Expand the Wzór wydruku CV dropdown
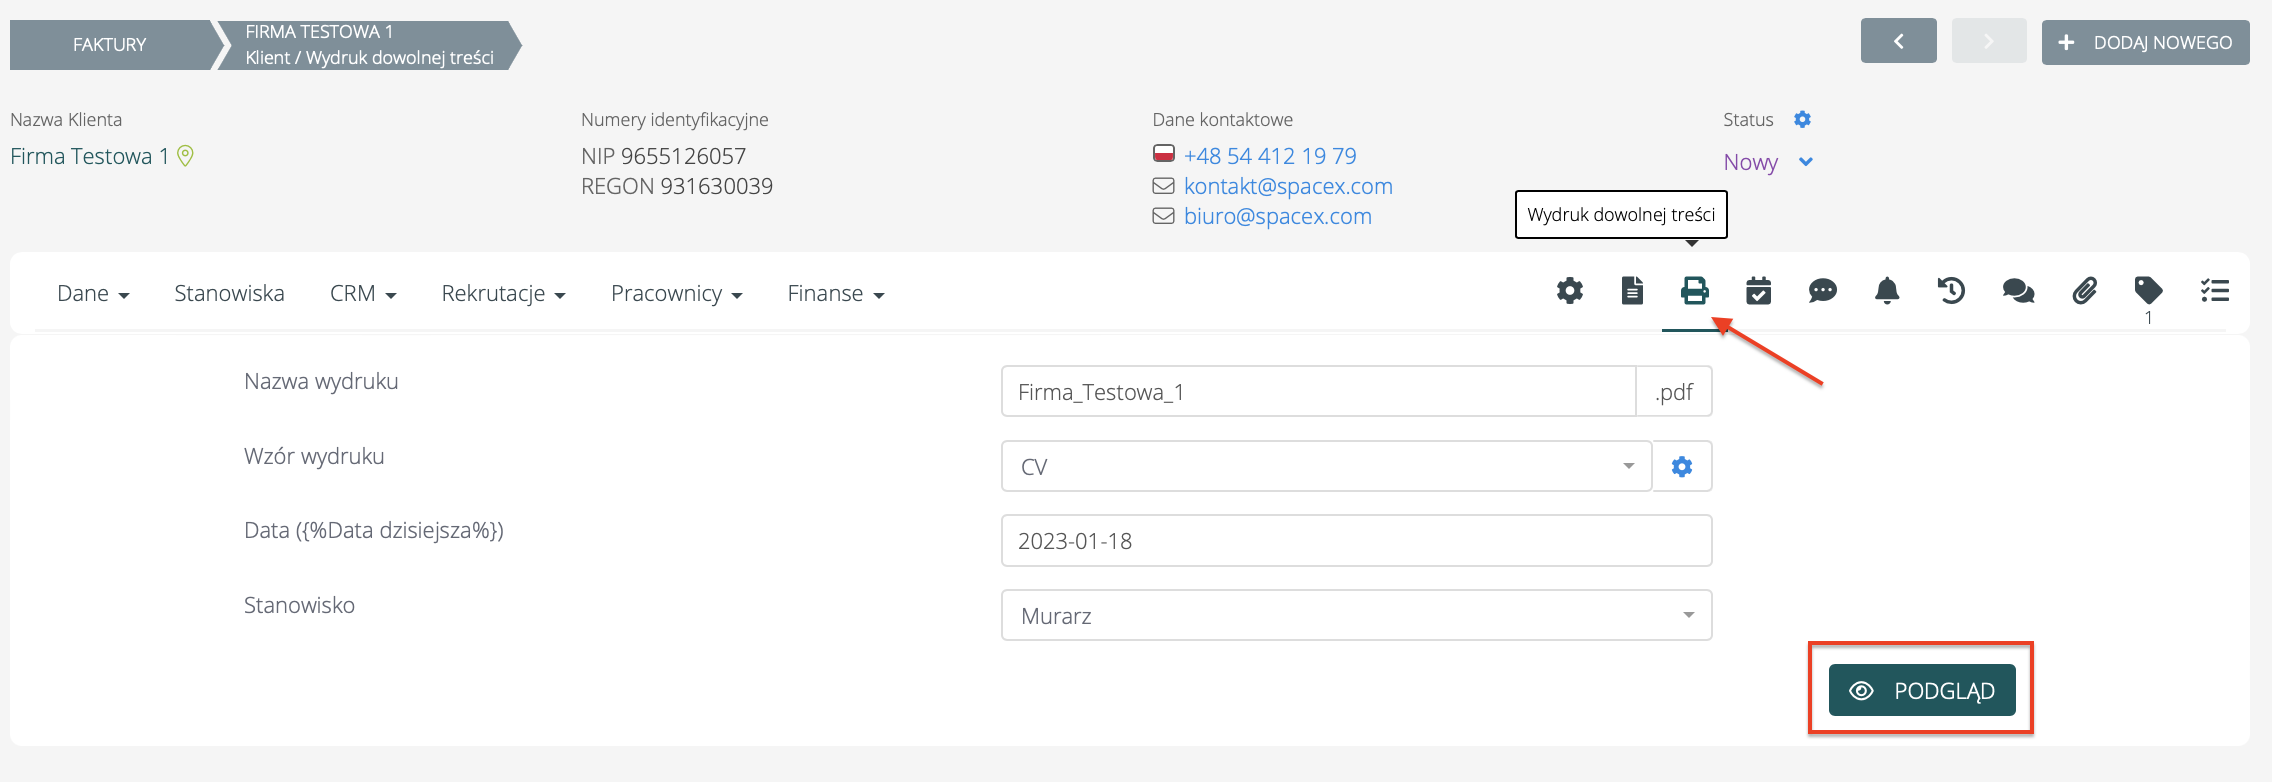Screen dimensions: 2272x782 [1326, 467]
